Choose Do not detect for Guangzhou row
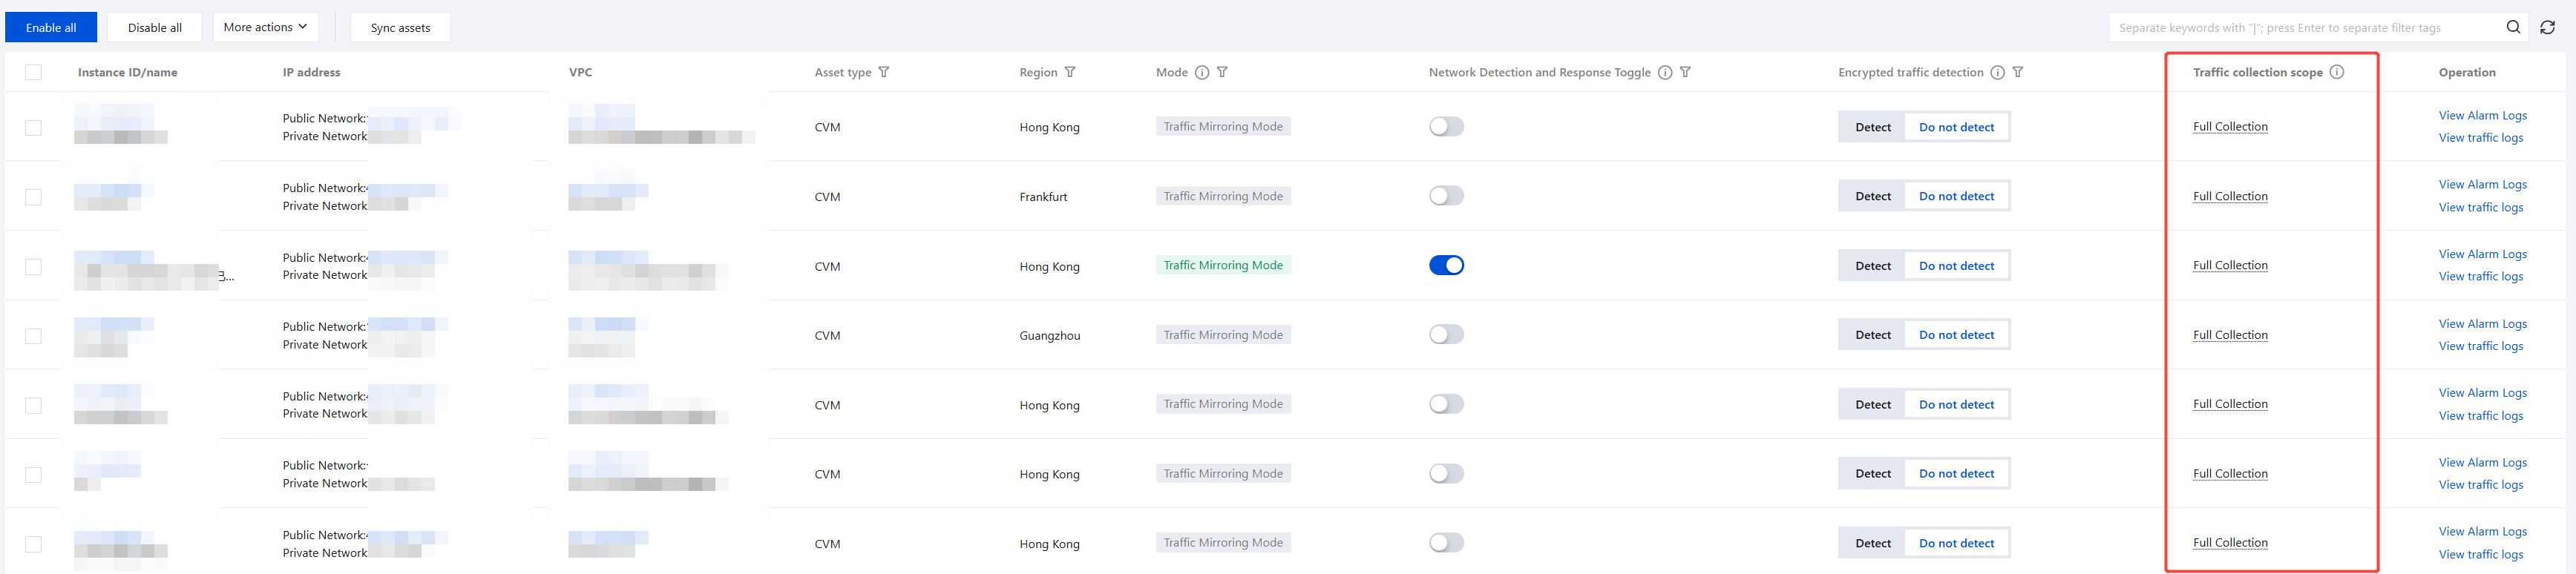 click(x=1956, y=335)
